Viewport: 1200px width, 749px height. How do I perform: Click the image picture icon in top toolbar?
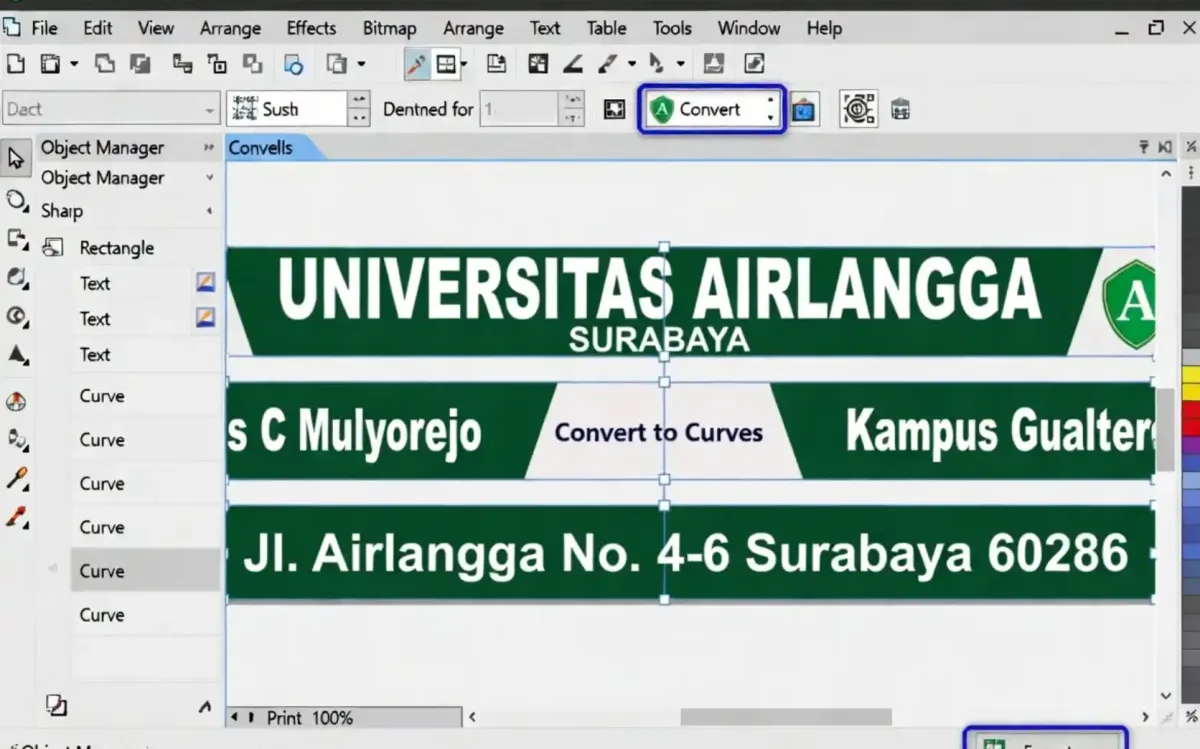coord(713,65)
